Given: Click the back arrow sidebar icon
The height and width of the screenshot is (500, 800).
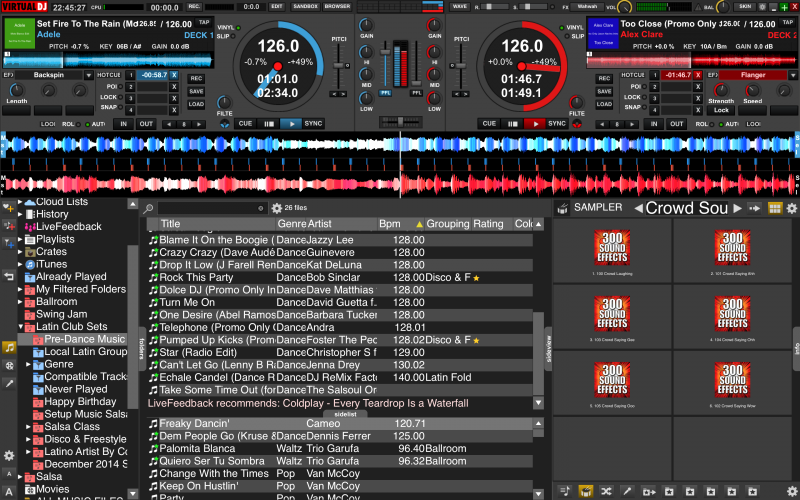Looking at the screenshot, I should tap(9, 277).
